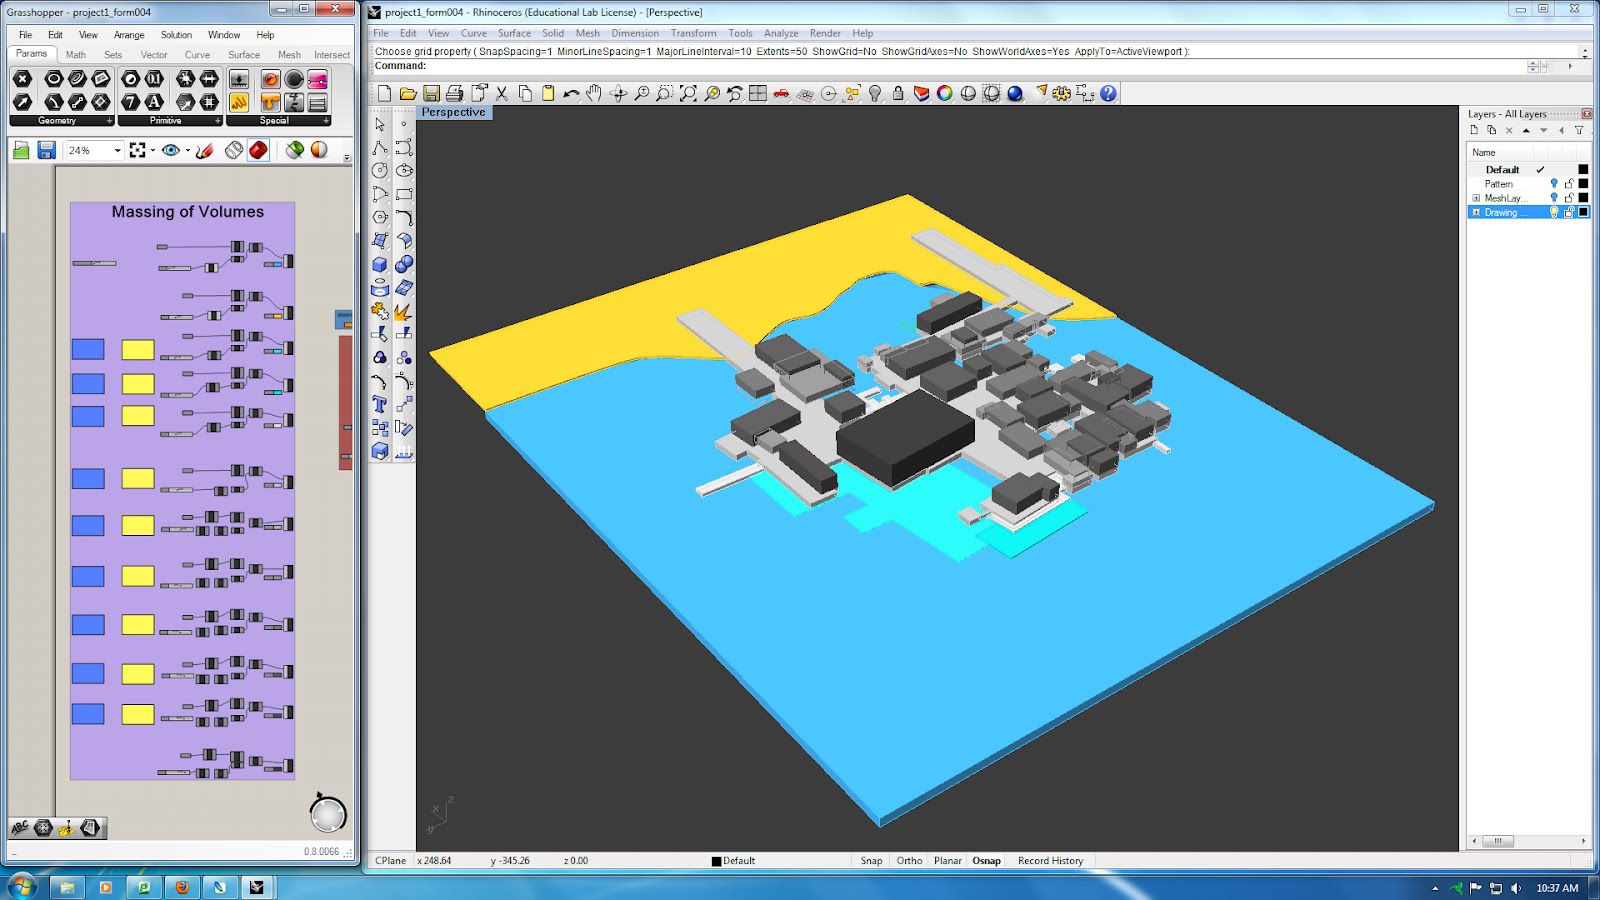Viewport: 1600px width, 900px height.
Task: Expand the MeshLay layer tree item
Action: pyautogui.click(x=1476, y=197)
